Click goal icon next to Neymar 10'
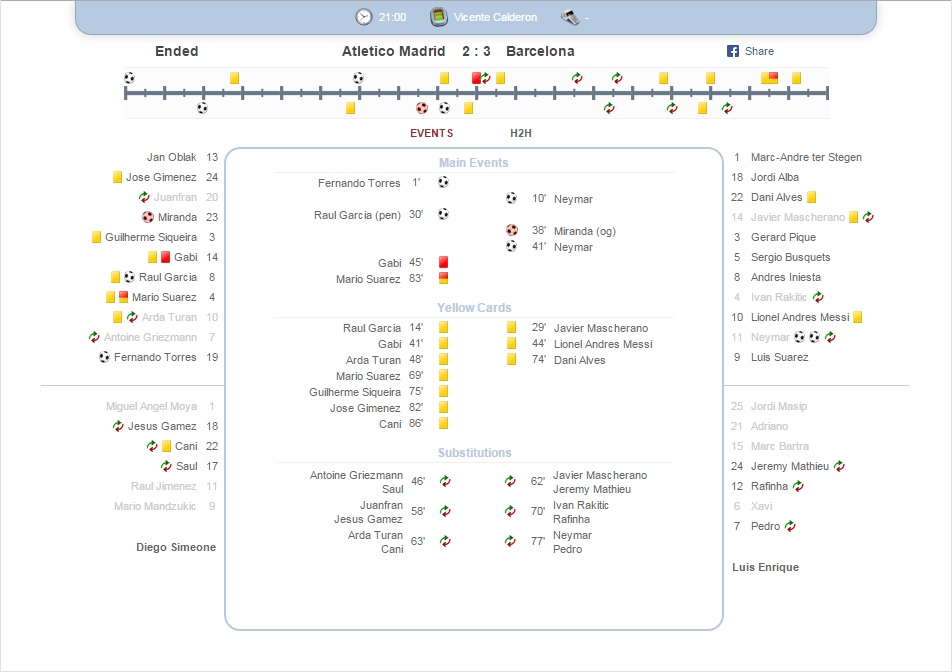 pos(511,198)
